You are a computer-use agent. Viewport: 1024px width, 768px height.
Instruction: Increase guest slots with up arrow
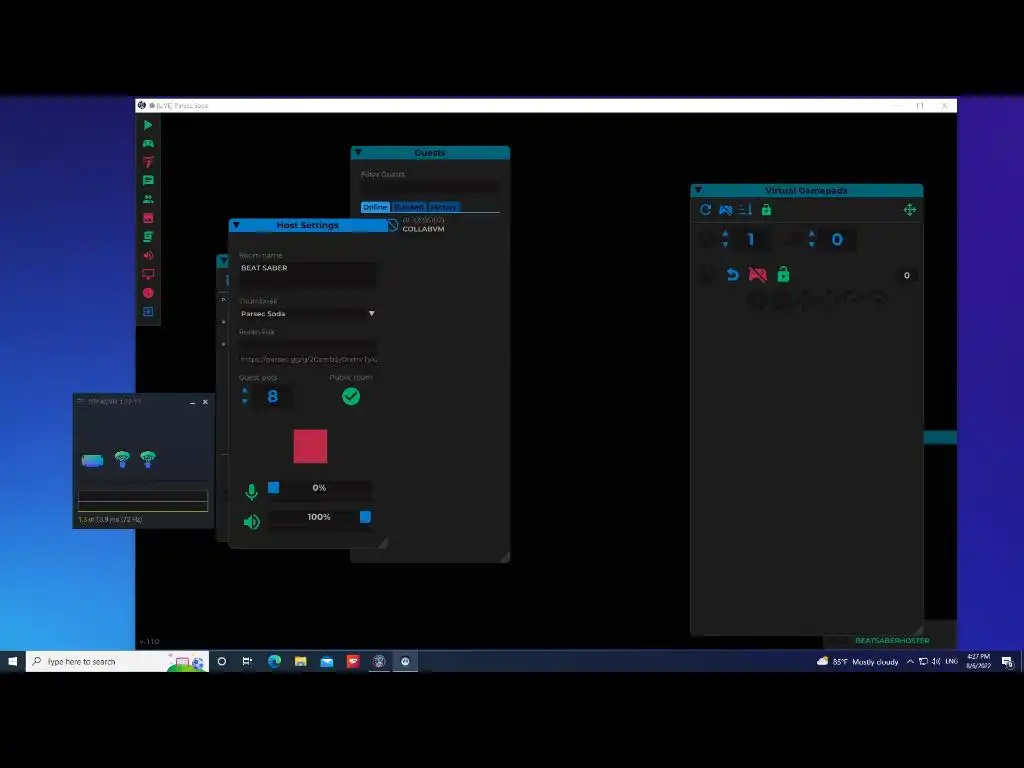click(245, 391)
